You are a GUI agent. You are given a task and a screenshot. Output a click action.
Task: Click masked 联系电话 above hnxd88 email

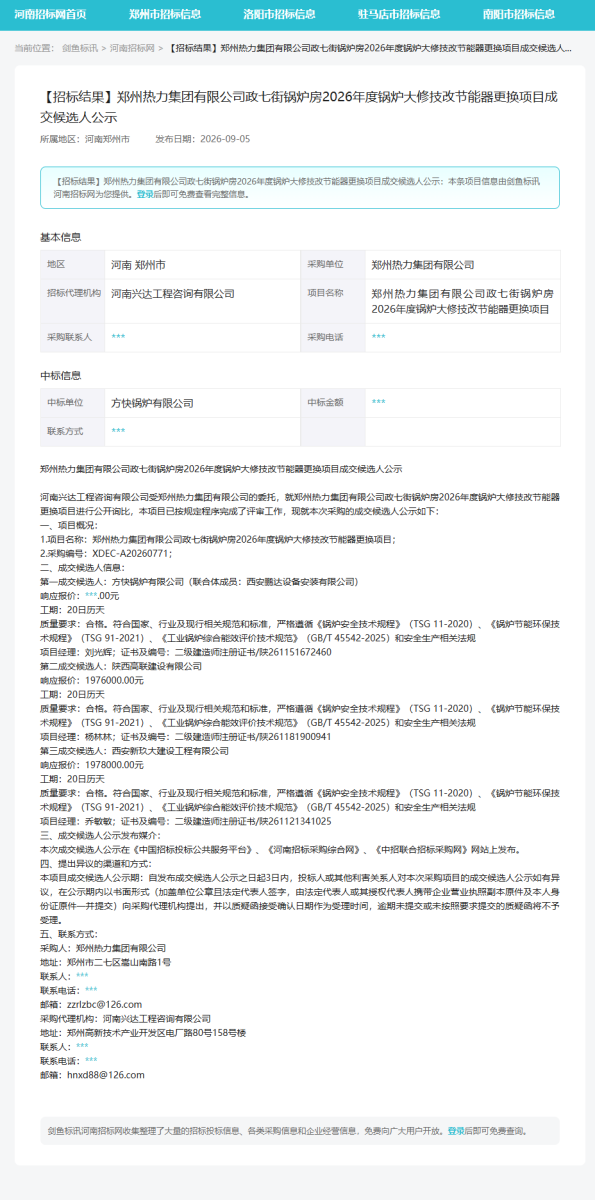[91, 1060]
